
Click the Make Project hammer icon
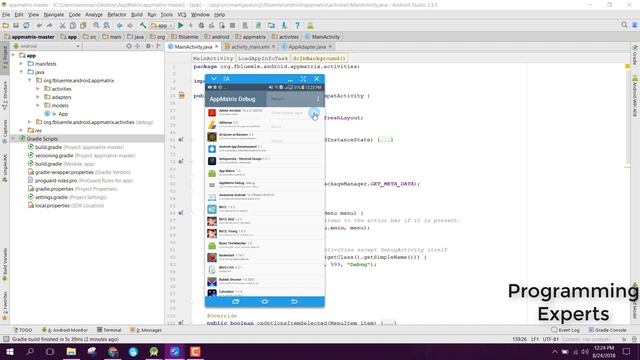point(143,25)
